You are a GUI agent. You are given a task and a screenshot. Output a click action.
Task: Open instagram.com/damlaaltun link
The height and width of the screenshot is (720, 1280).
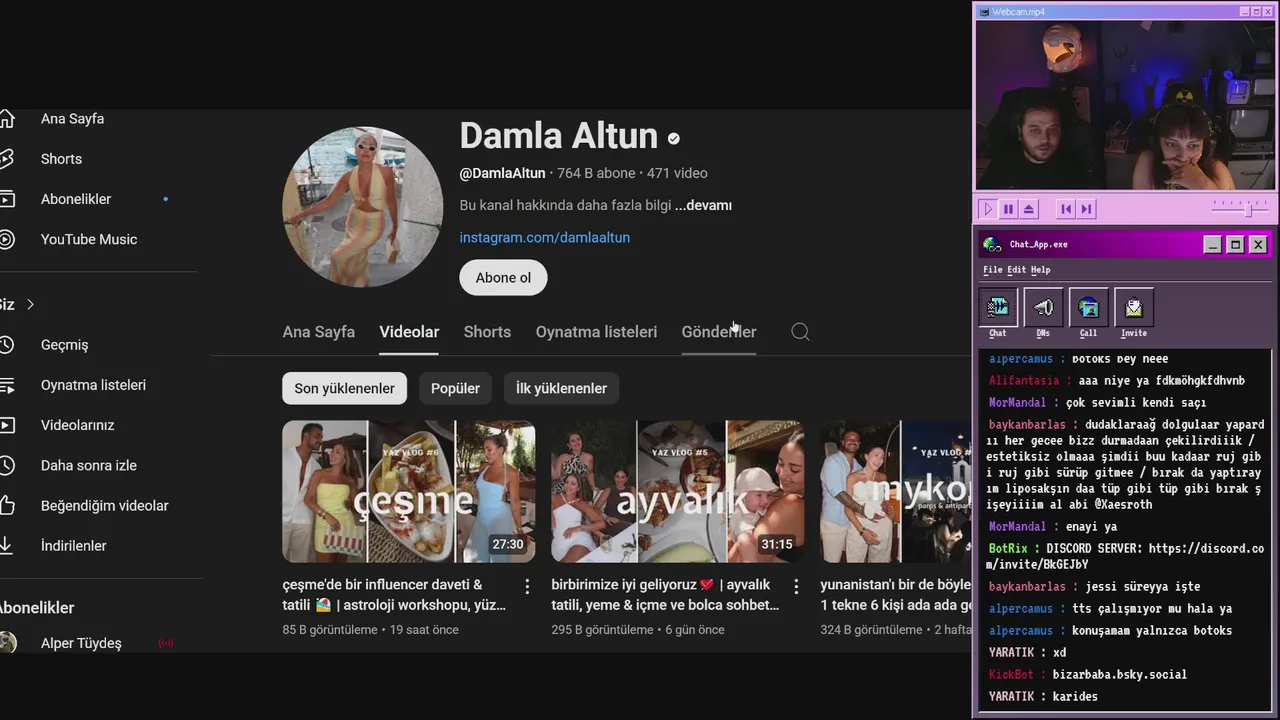pyautogui.click(x=545, y=237)
